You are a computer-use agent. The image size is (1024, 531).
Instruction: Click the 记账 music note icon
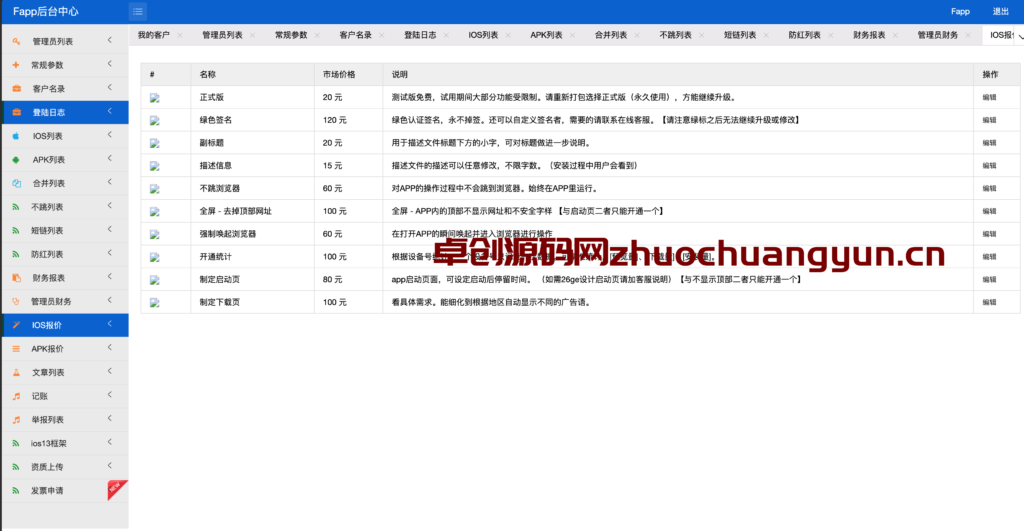point(16,396)
